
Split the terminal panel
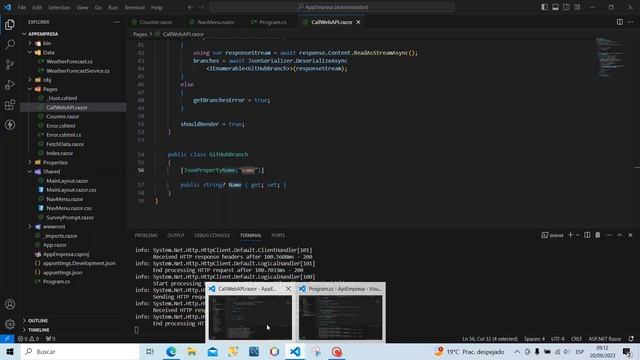tap(587, 235)
